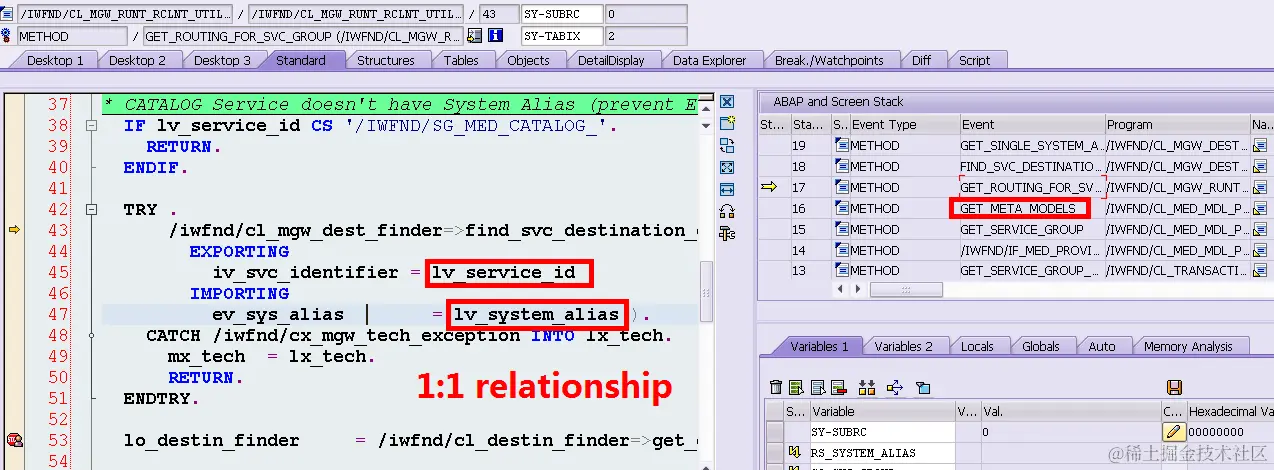
Task: Click the first list icon in variables toolbar
Action: (796, 387)
